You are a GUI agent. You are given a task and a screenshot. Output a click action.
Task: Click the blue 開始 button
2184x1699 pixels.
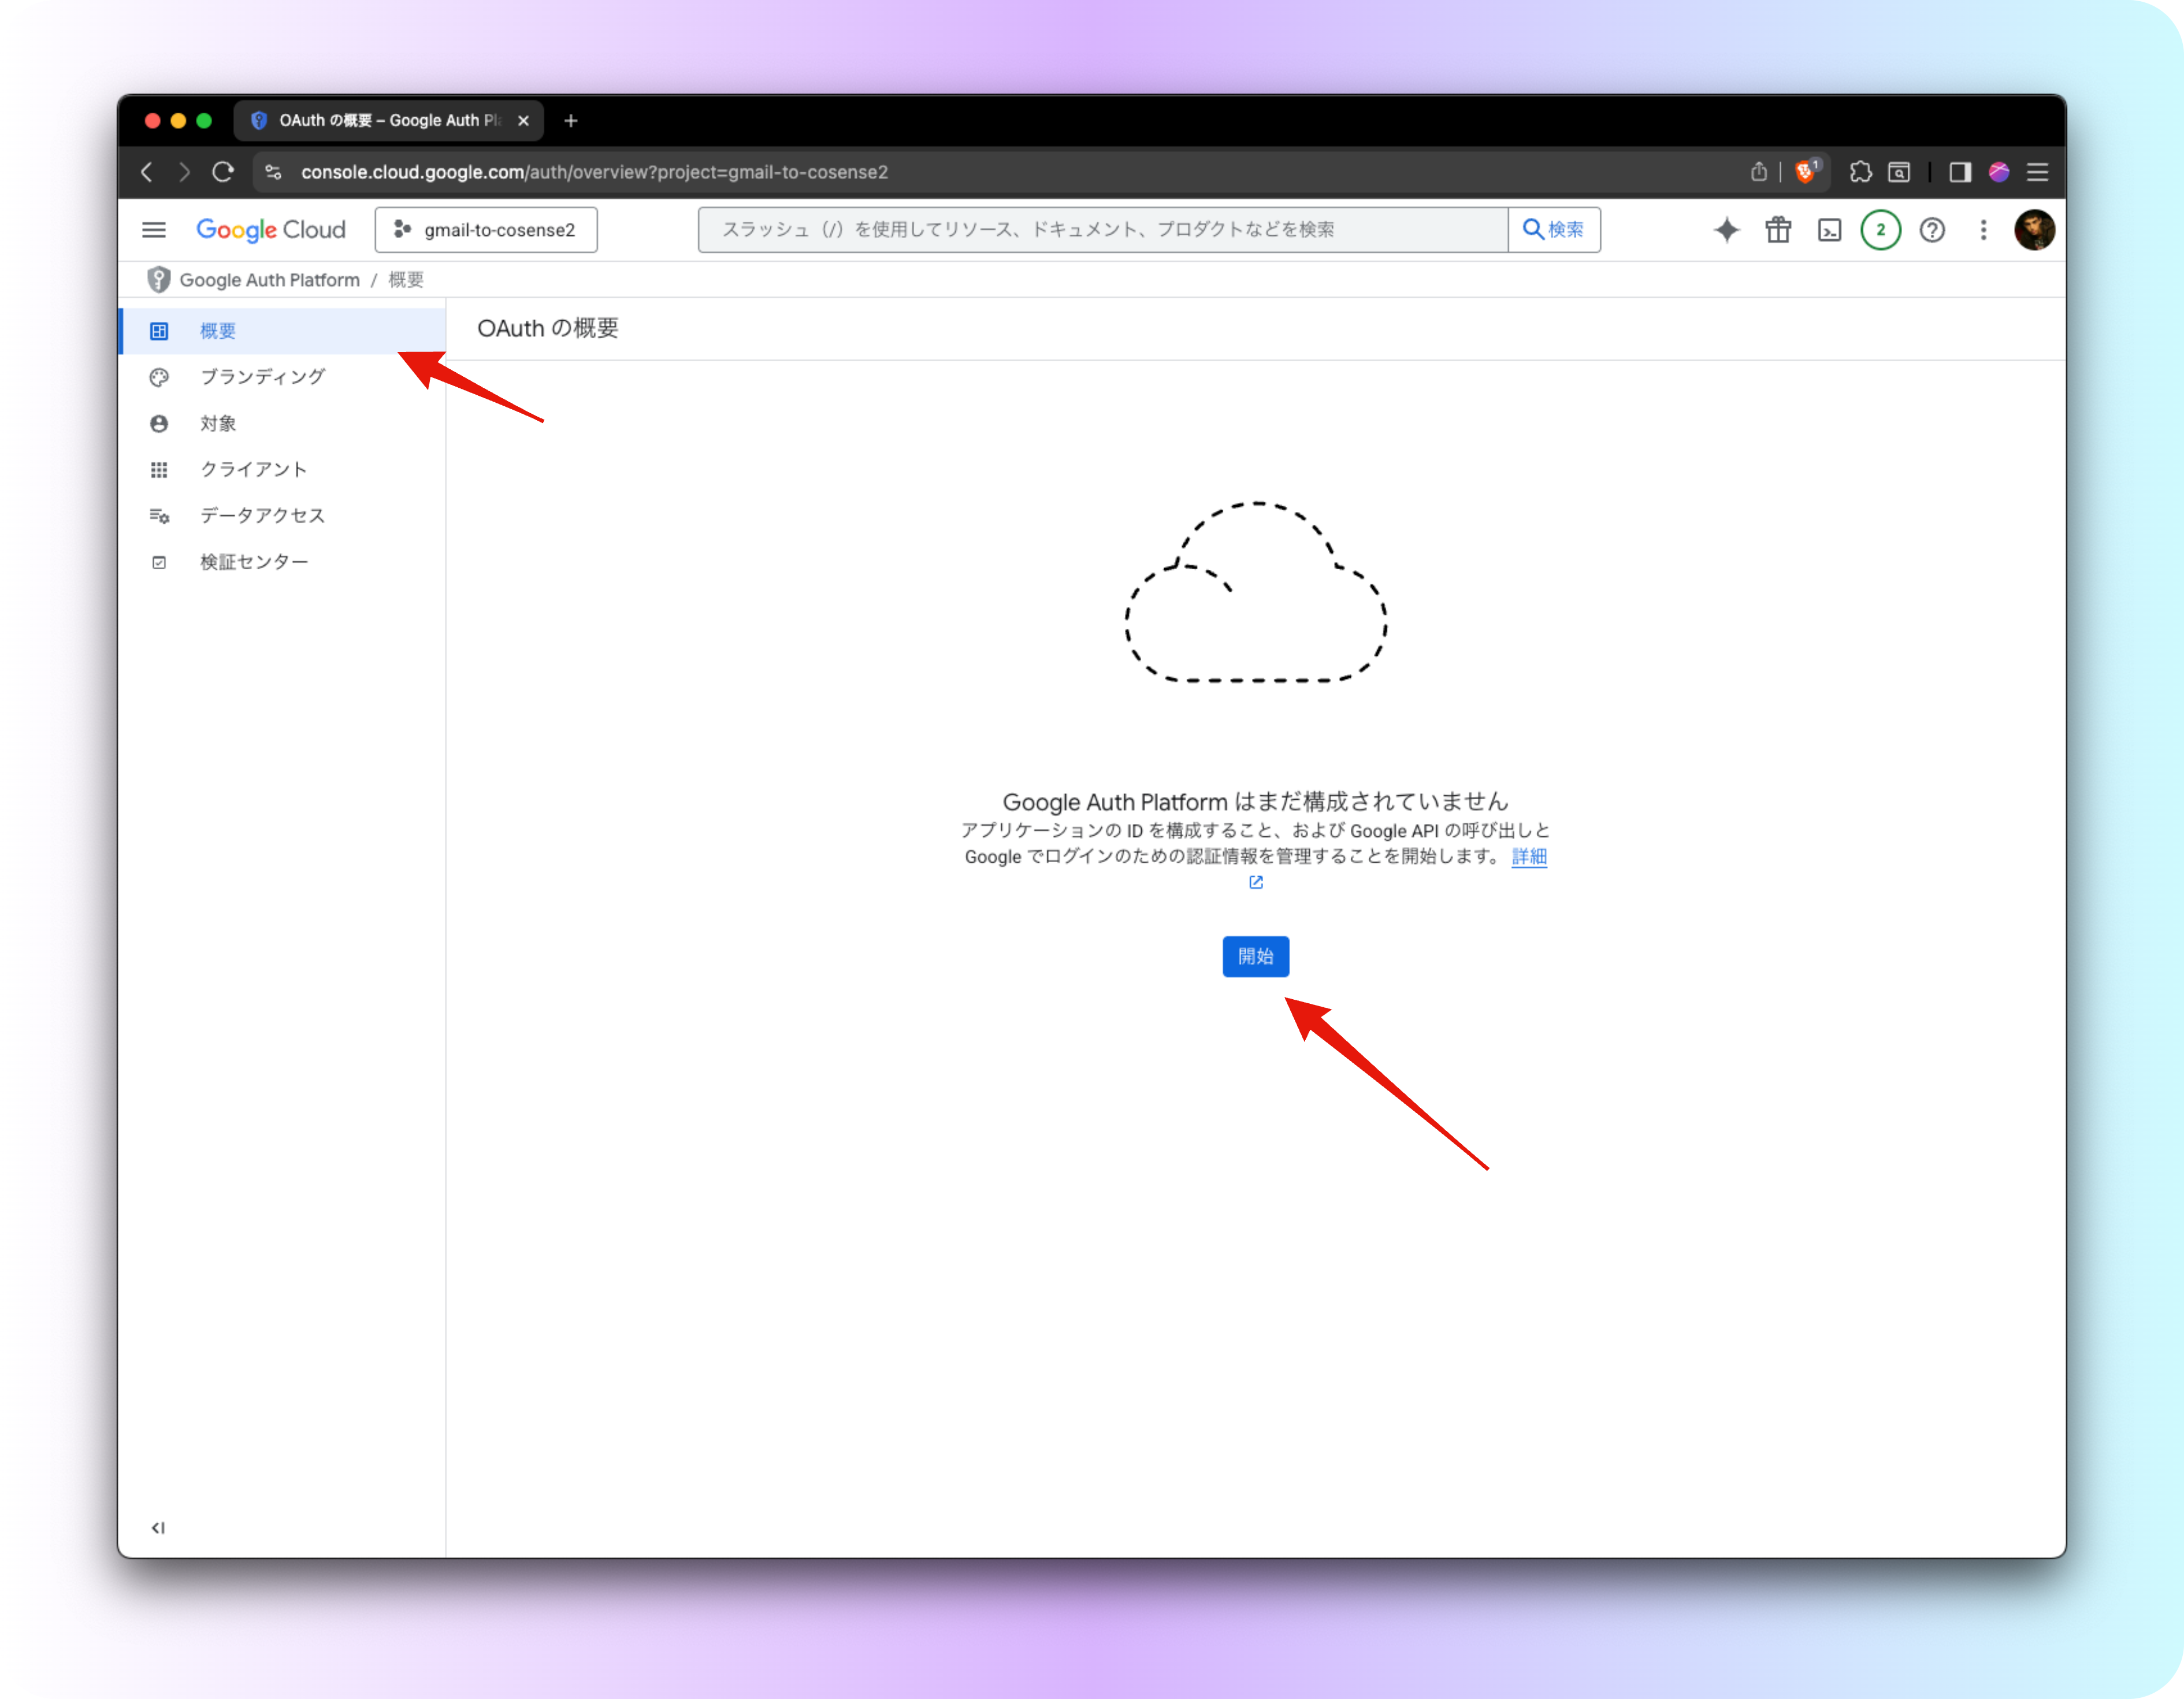[1256, 956]
